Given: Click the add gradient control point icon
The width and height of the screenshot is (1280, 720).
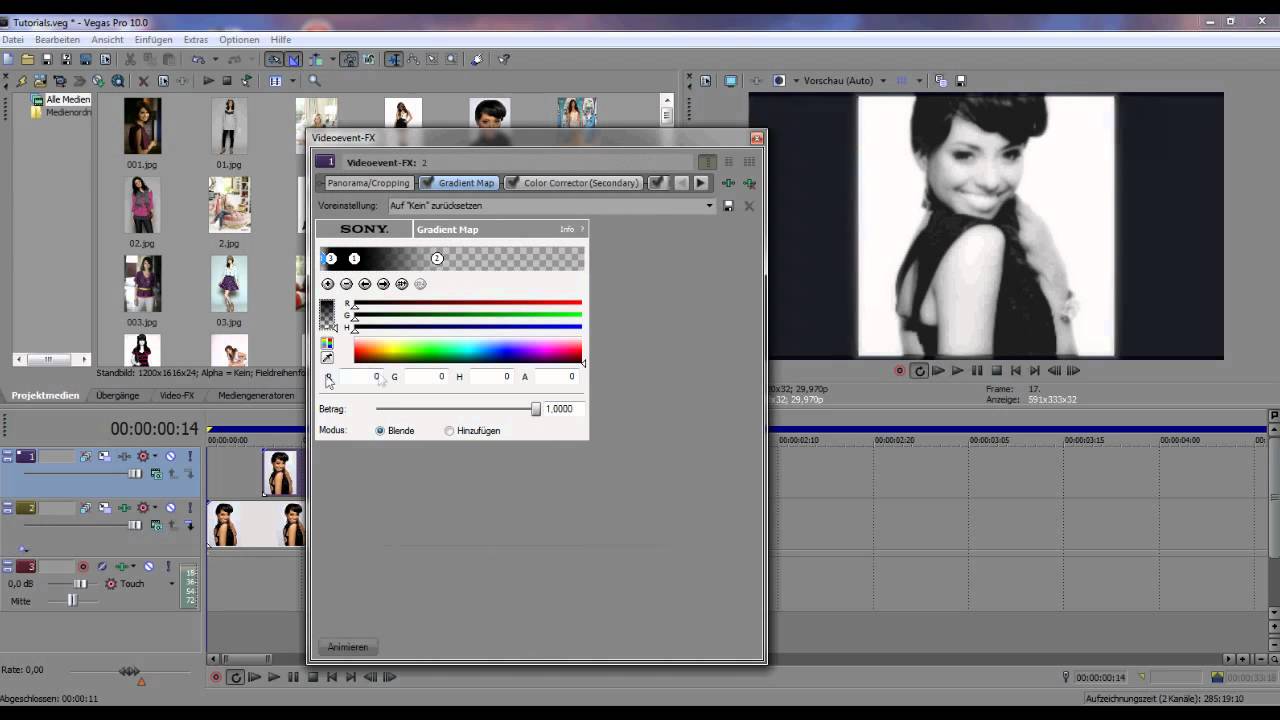Looking at the screenshot, I should [328, 284].
